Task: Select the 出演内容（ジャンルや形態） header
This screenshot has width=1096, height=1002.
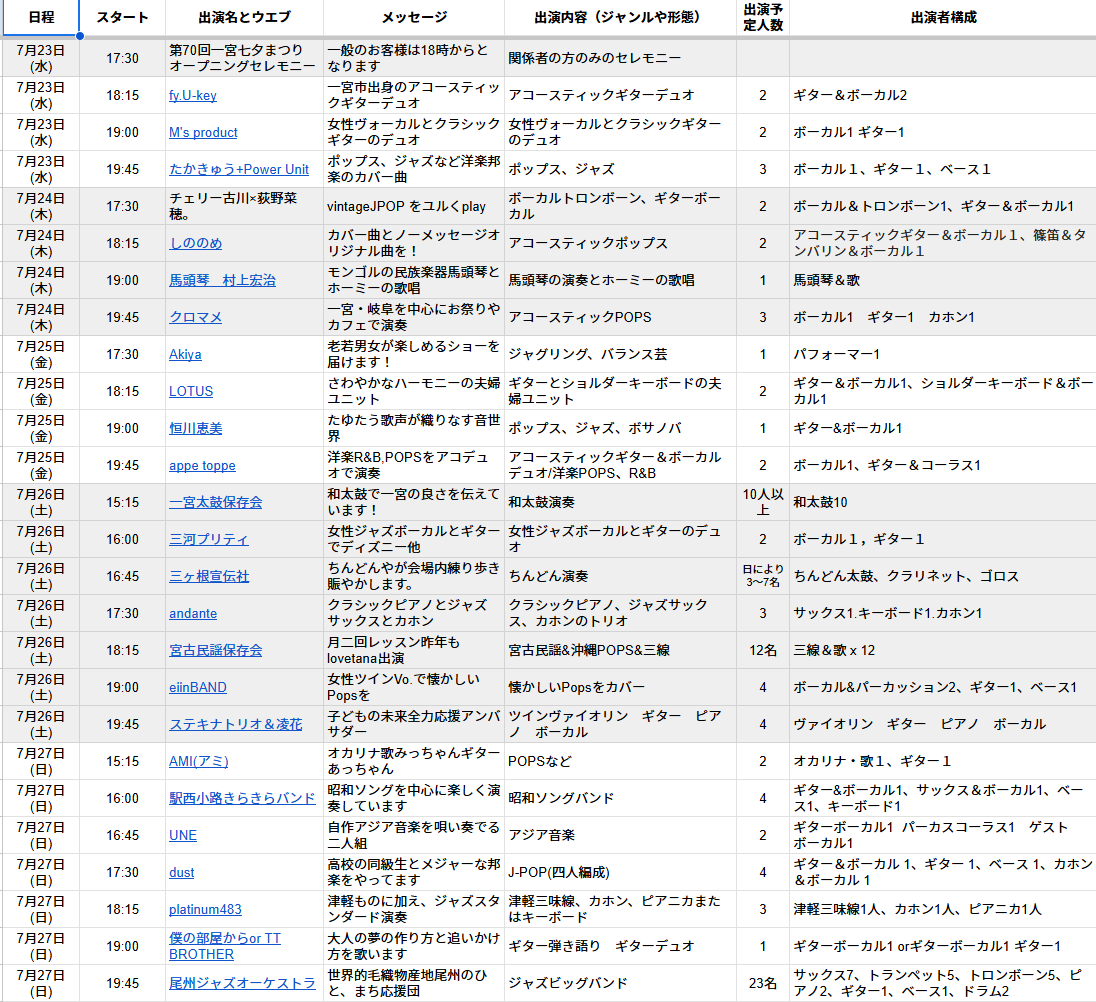Action: point(620,17)
